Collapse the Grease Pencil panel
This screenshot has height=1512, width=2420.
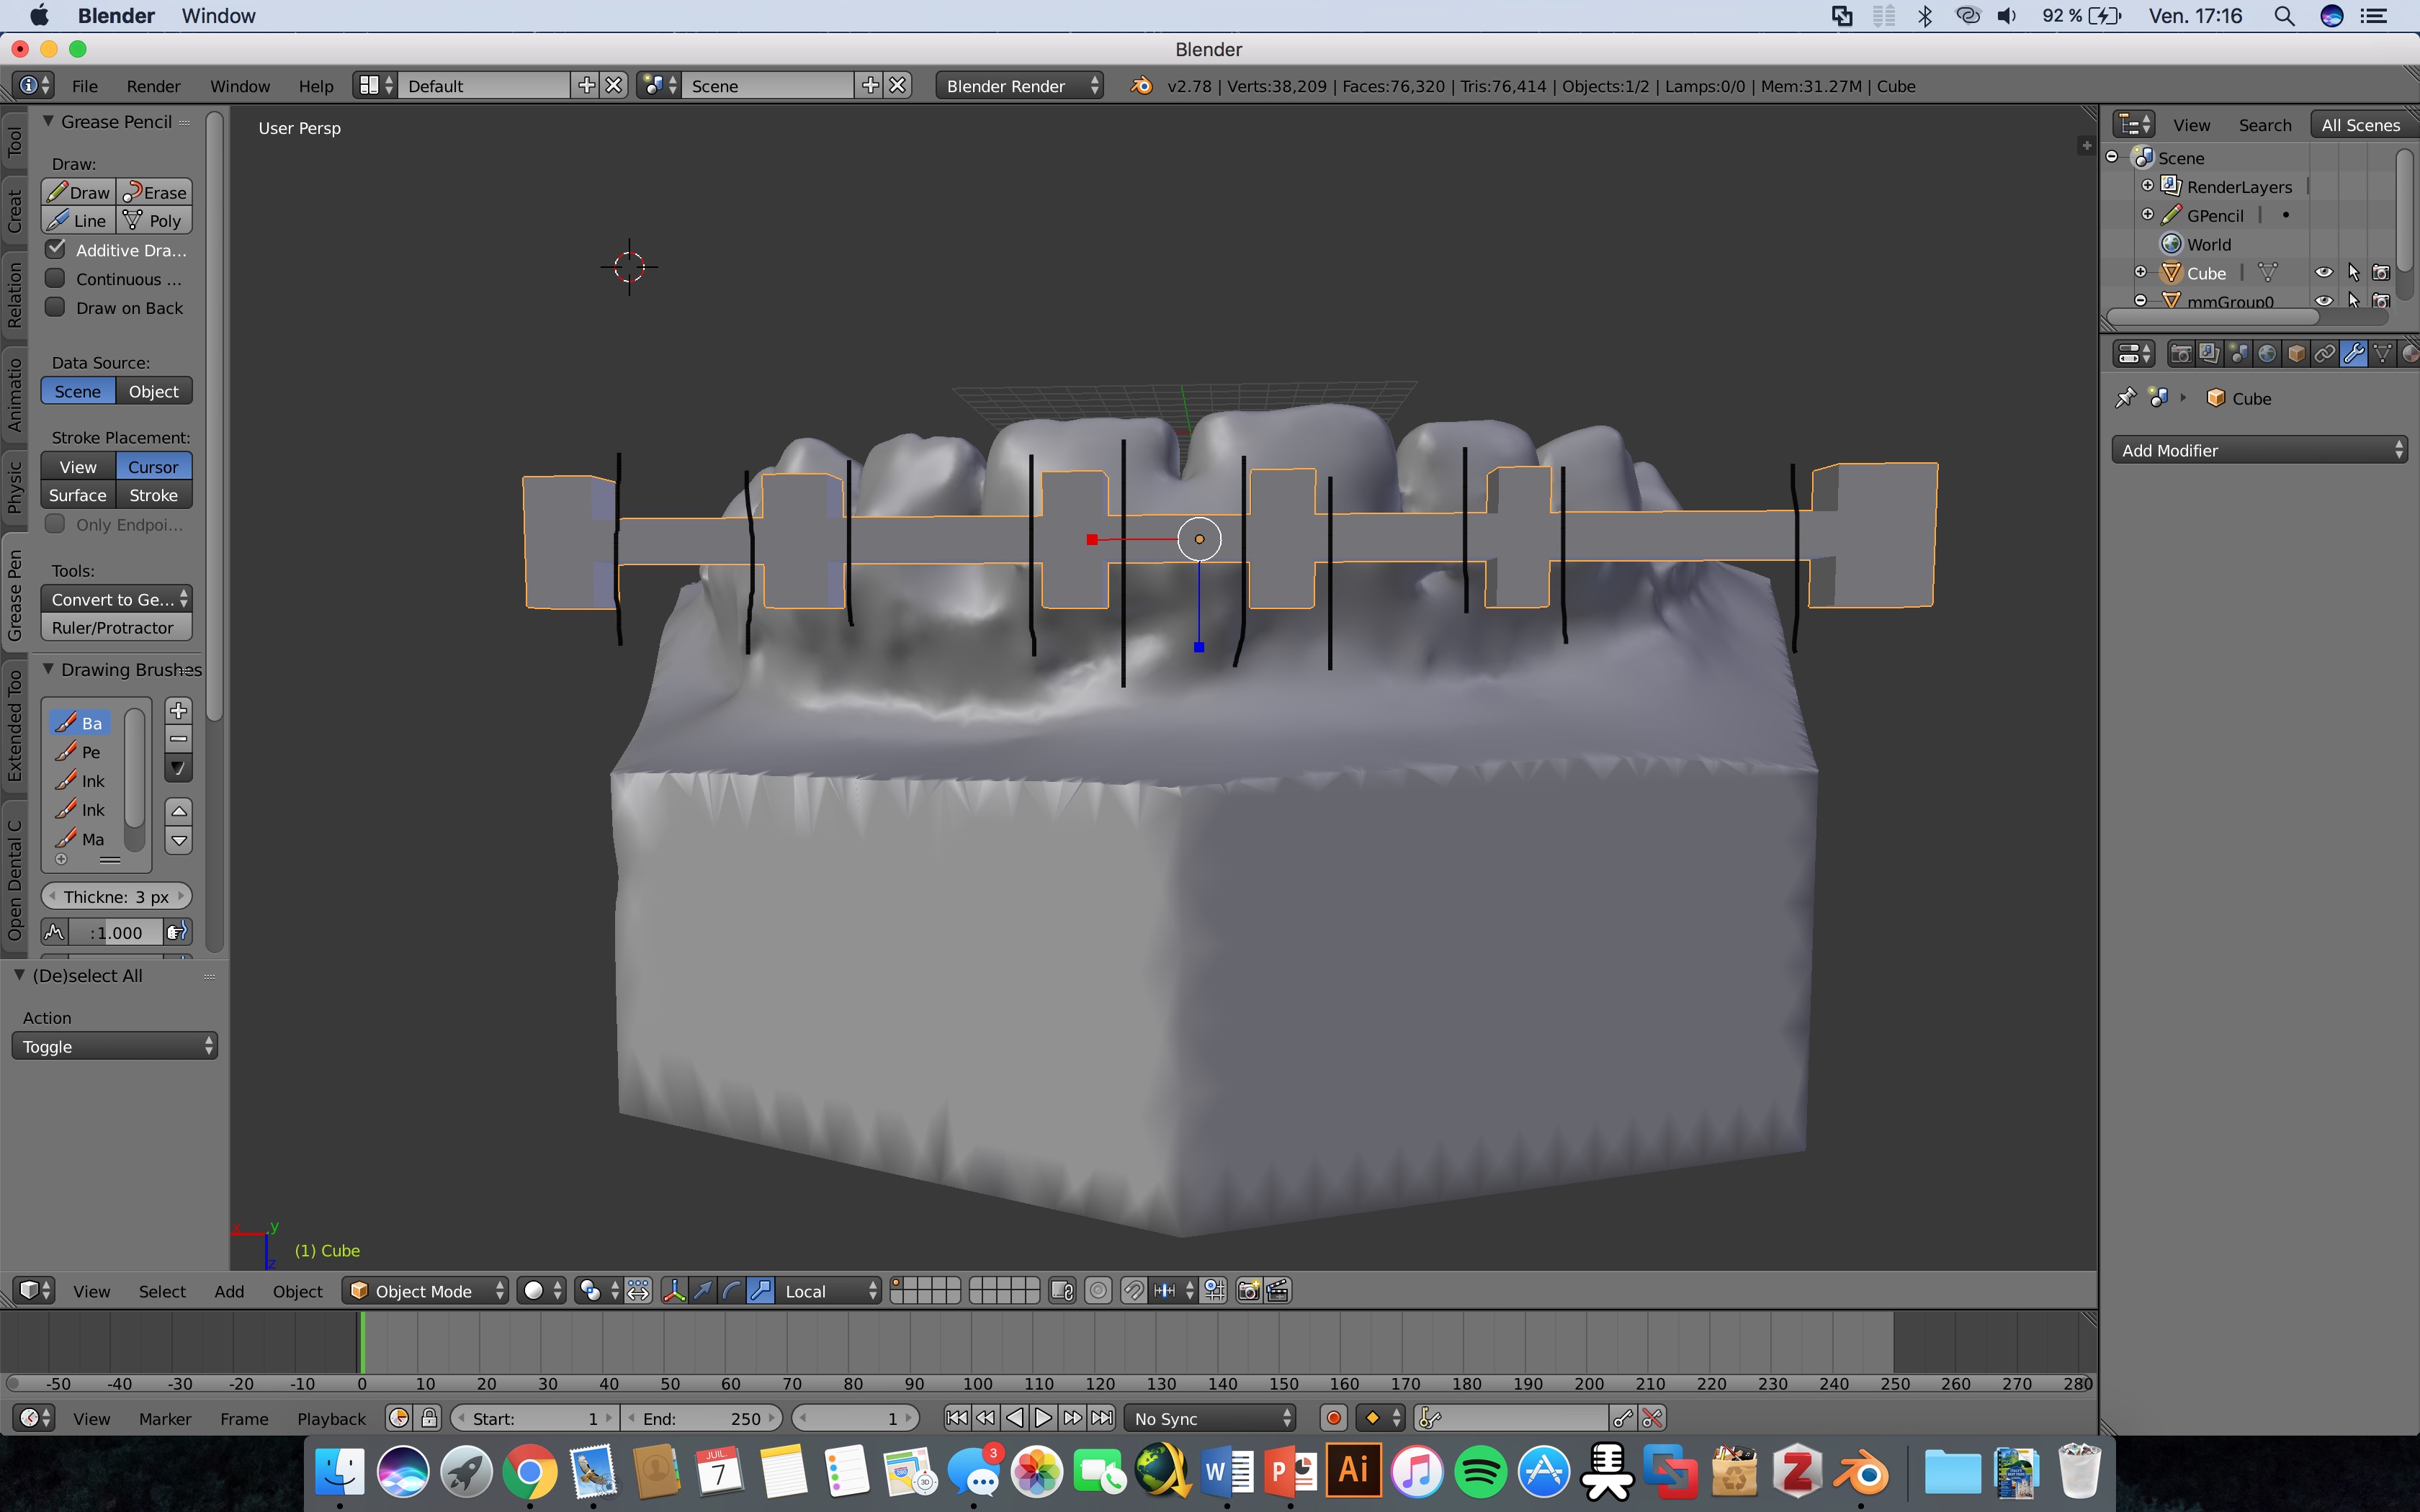48,121
